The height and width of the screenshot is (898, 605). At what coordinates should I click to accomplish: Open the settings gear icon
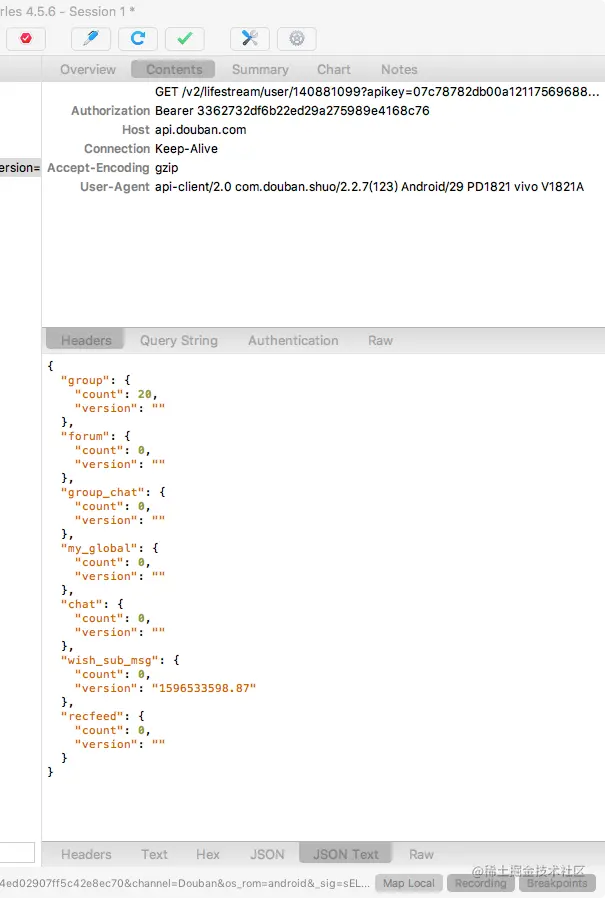pyautogui.click(x=296, y=38)
